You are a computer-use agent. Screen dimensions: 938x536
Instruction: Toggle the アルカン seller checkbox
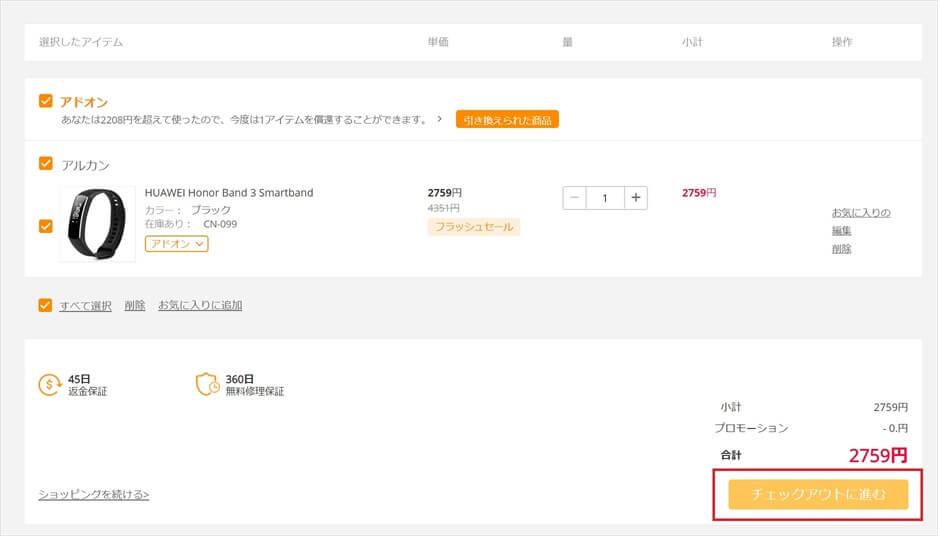pyautogui.click(x=45, y=163)
